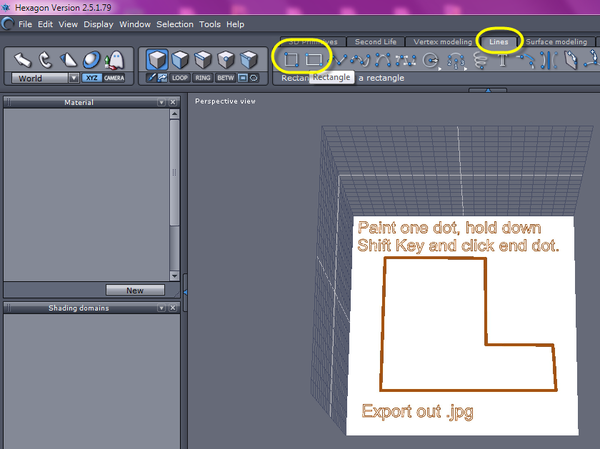Activate the Scale cone tool
This screenshot has width=600, height=449.
tap(68, 60)
